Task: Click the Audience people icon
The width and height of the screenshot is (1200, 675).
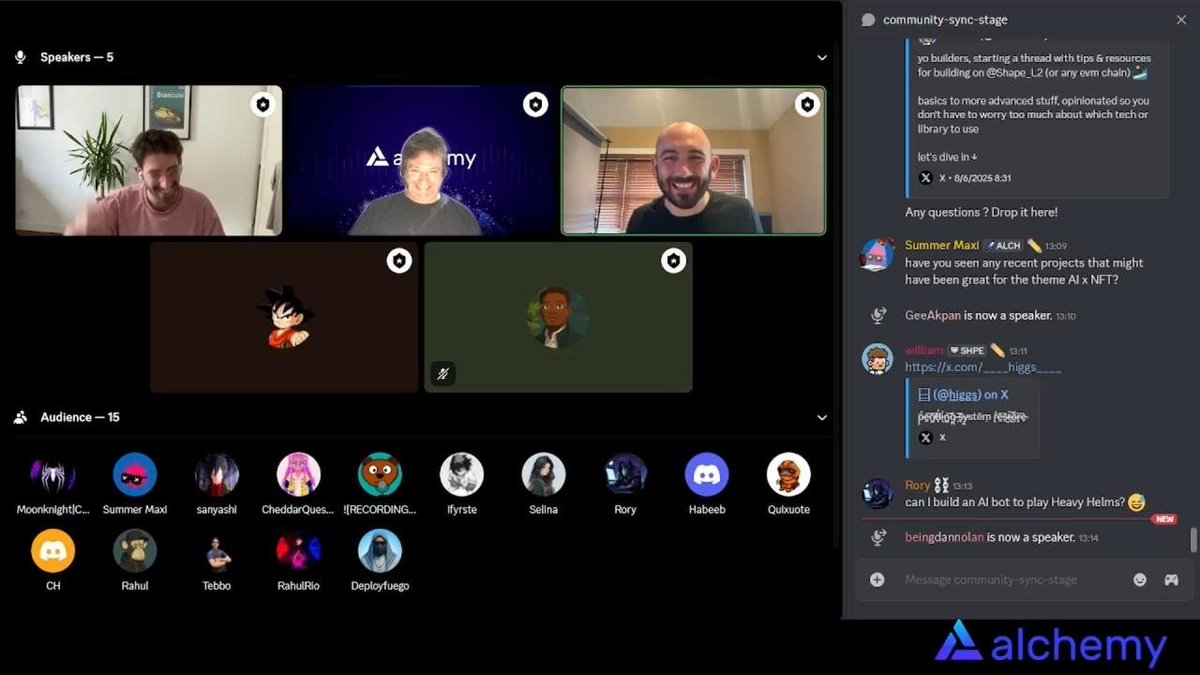Action: point(20,417)
